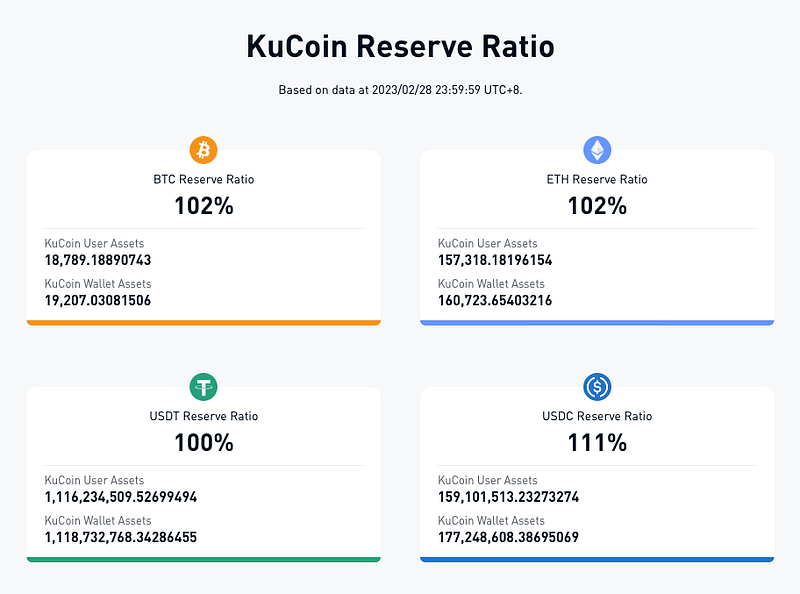Click USDC user assets value 159,101,513.23273274
This screenshot has width=800, height=594.
point(509,497)
